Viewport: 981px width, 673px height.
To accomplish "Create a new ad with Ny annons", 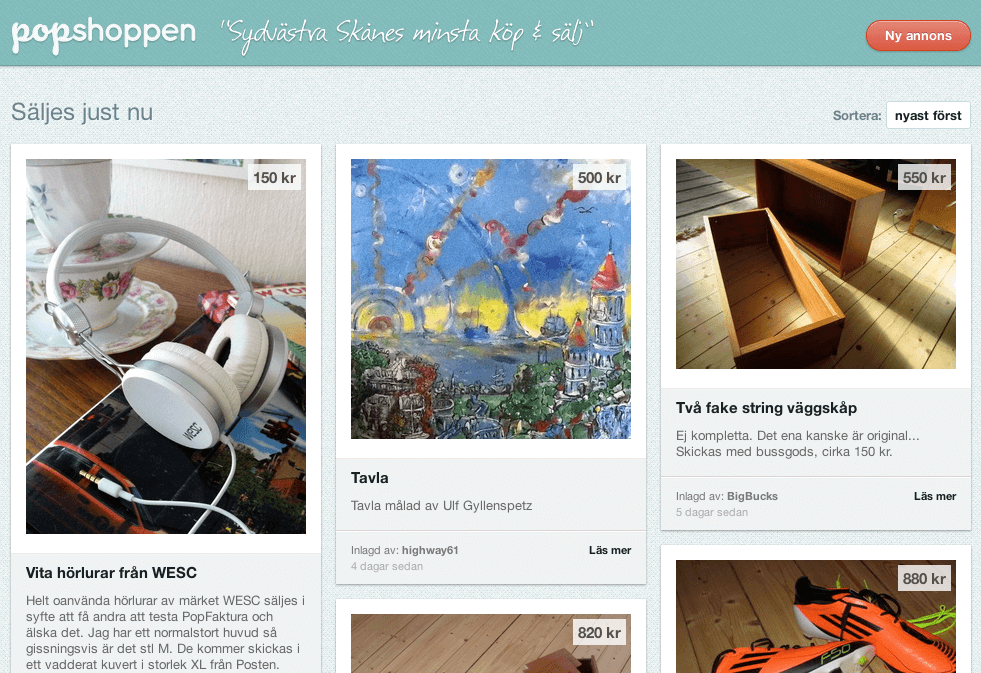I will (918, 36).
